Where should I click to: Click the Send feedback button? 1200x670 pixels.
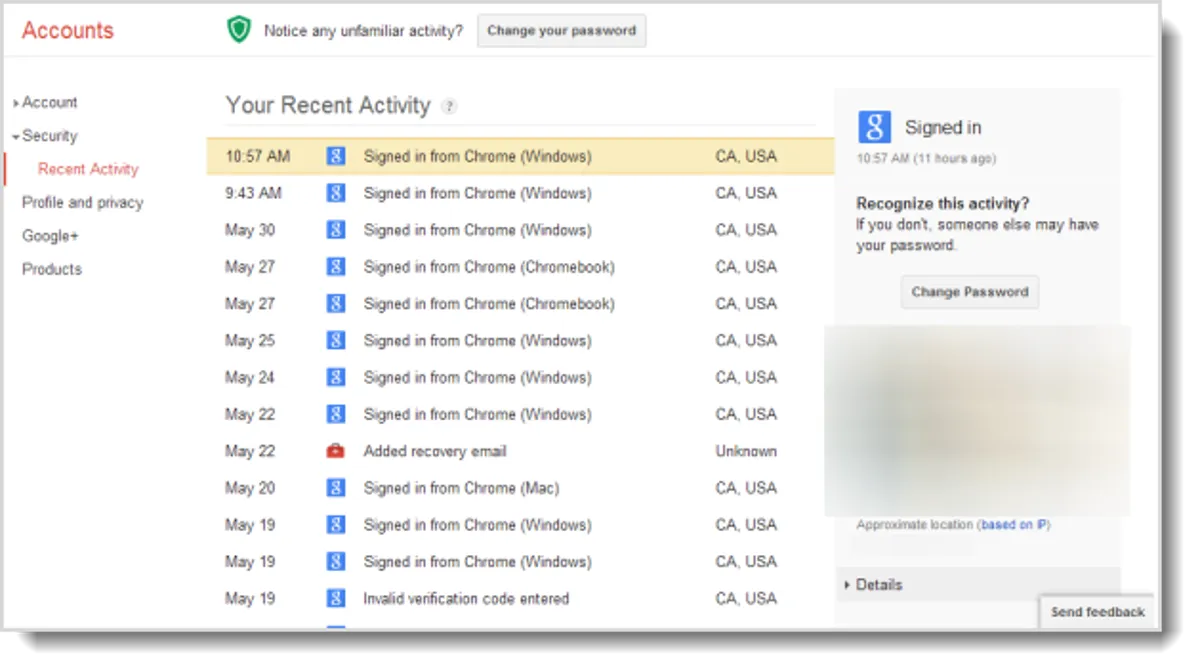[x=1097, y=612]
